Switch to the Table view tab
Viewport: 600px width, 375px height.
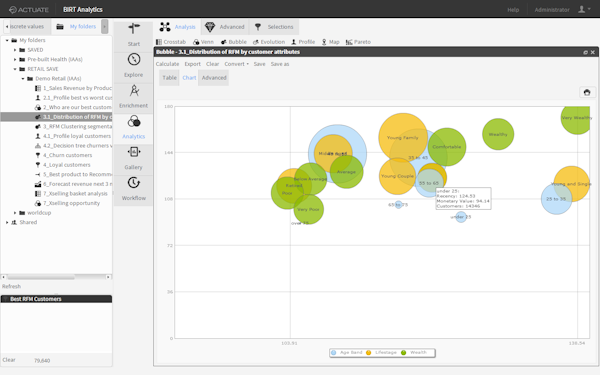pyautogui.click(x=169, y=78)
